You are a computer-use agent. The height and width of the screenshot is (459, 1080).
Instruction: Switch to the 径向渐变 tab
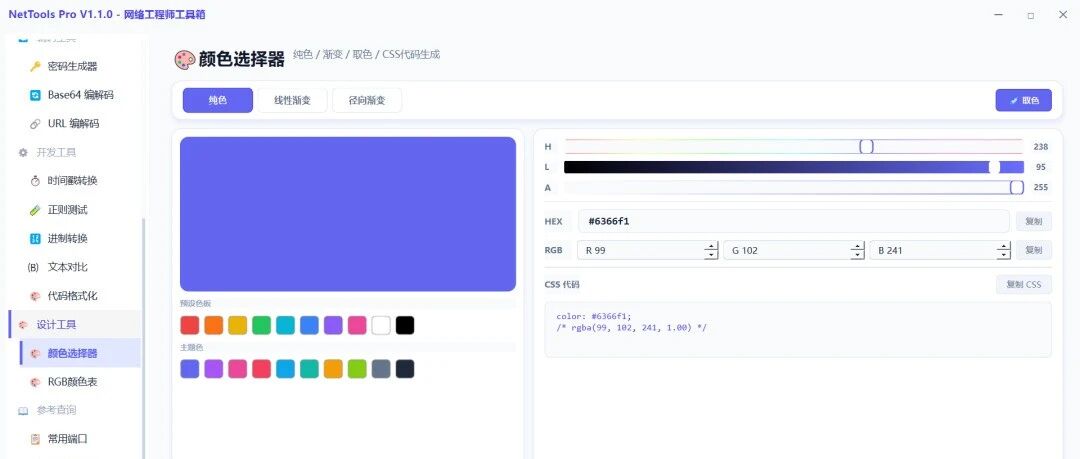coord(366,100)
